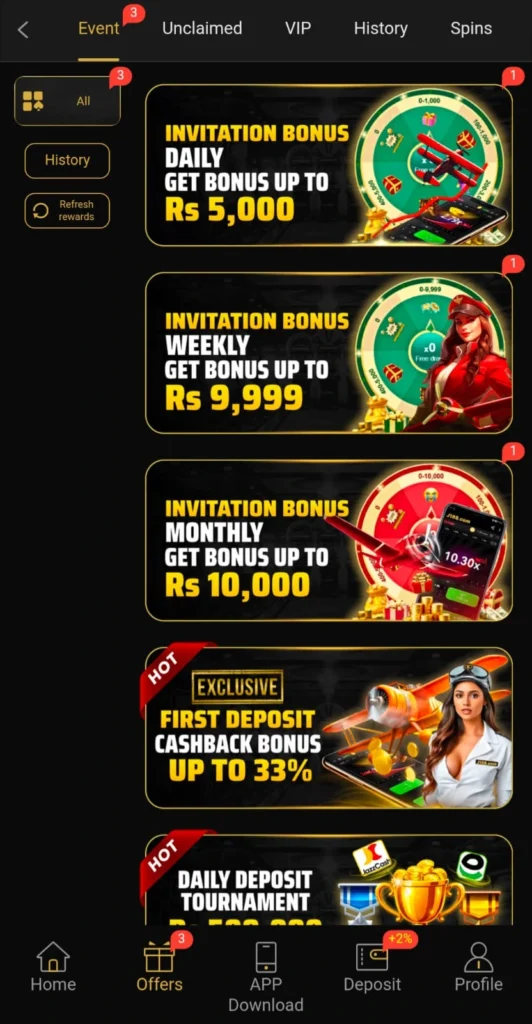Select the All category grid icon
Image resolution: width=532 pixels, height=1024 pixels.
[x=33, y=101]
